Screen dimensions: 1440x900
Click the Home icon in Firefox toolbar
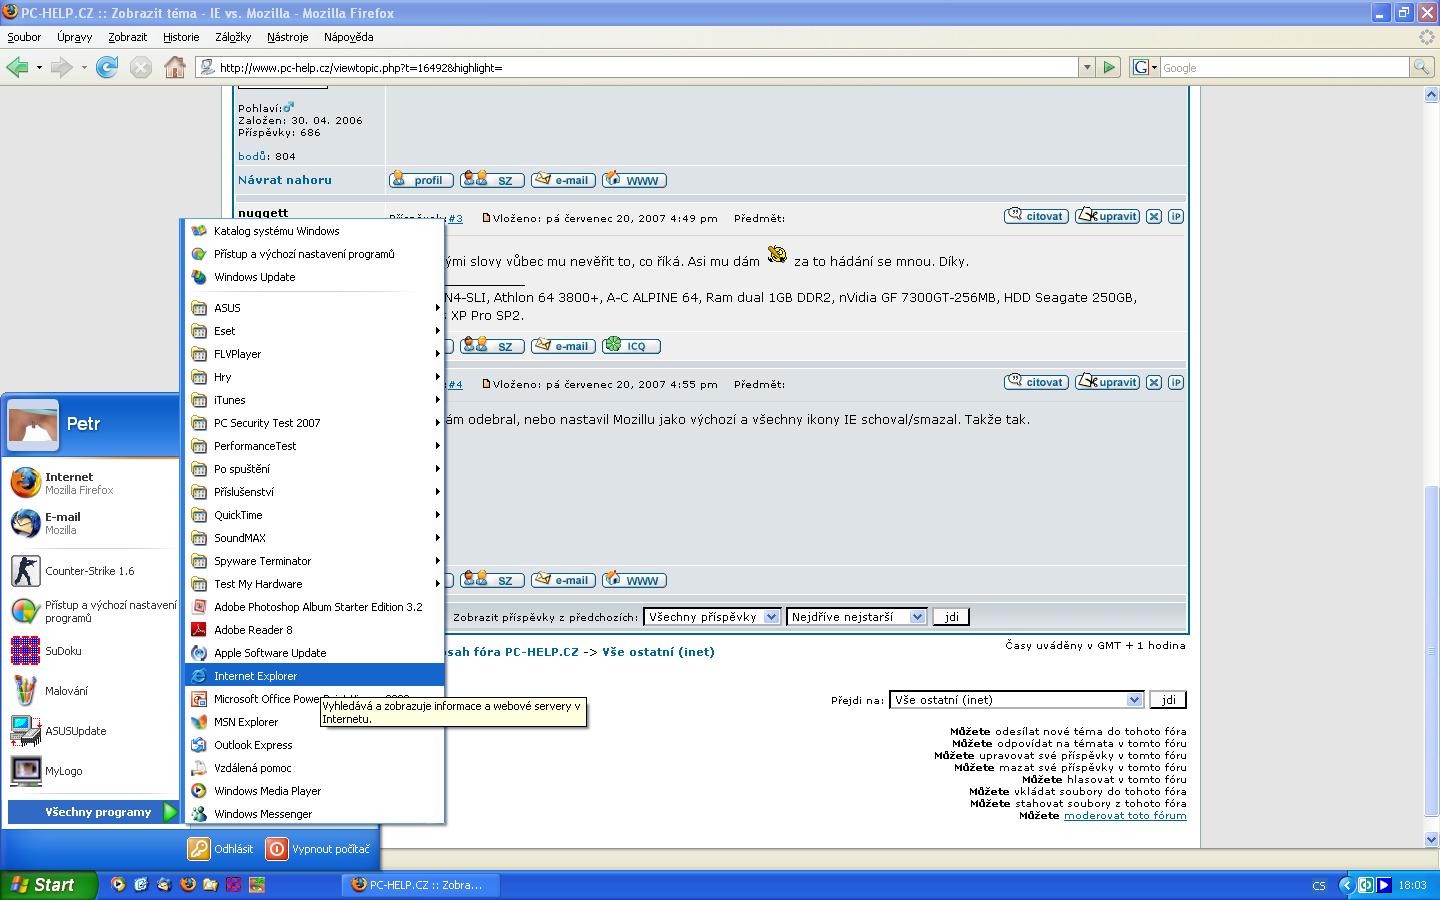coord(175,67)
